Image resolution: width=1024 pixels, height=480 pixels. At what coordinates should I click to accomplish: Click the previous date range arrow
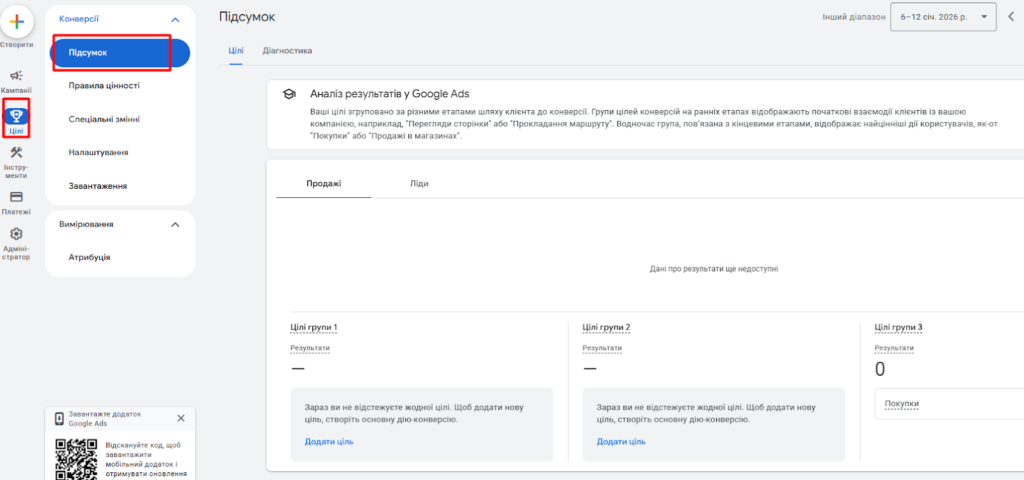click(1010, 17)
